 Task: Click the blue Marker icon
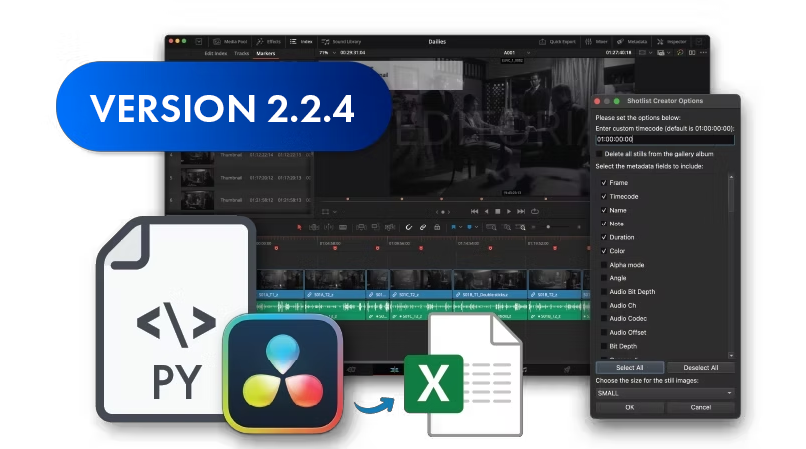pos(469,227)
